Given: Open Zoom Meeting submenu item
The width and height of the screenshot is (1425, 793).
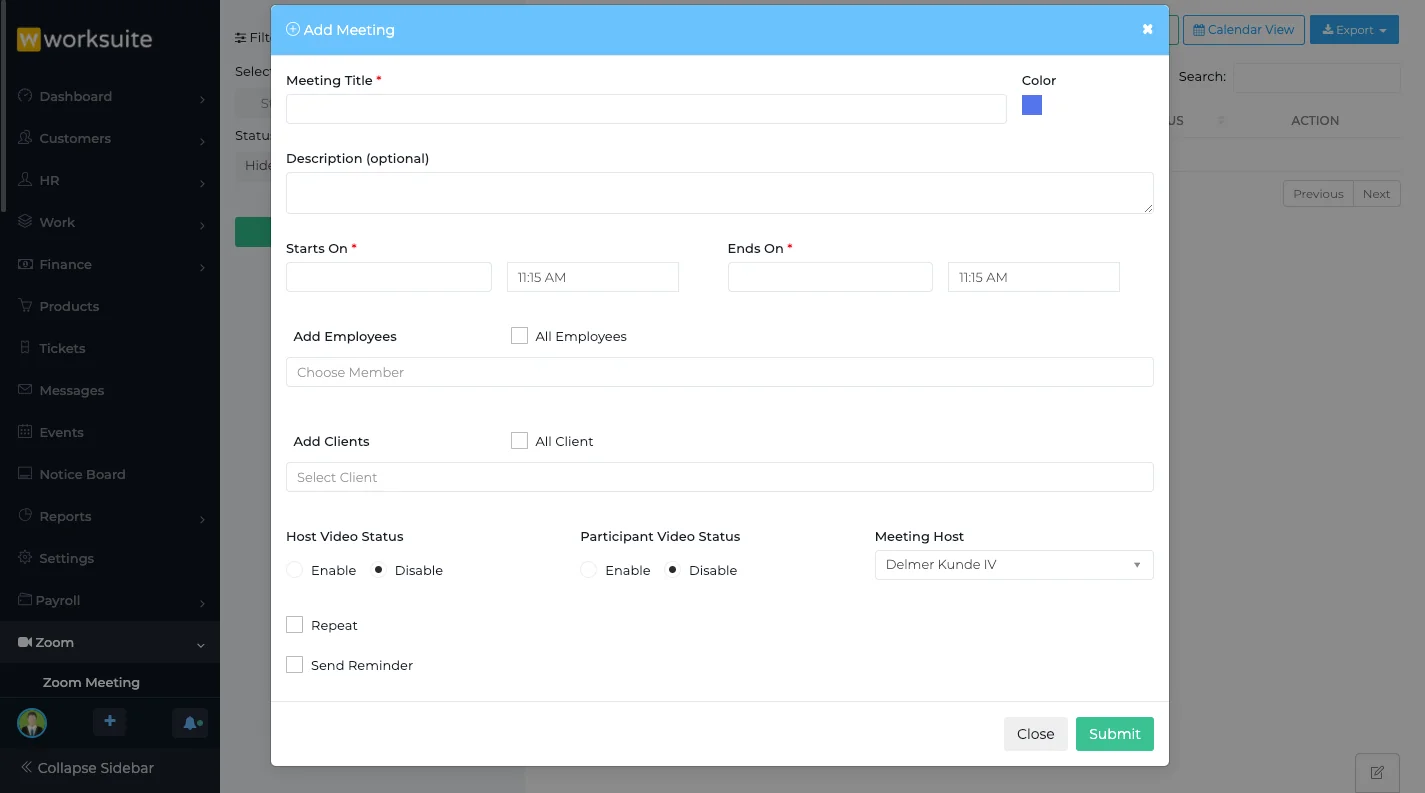Looking at the screenshot, I should [x=91, y=682].
